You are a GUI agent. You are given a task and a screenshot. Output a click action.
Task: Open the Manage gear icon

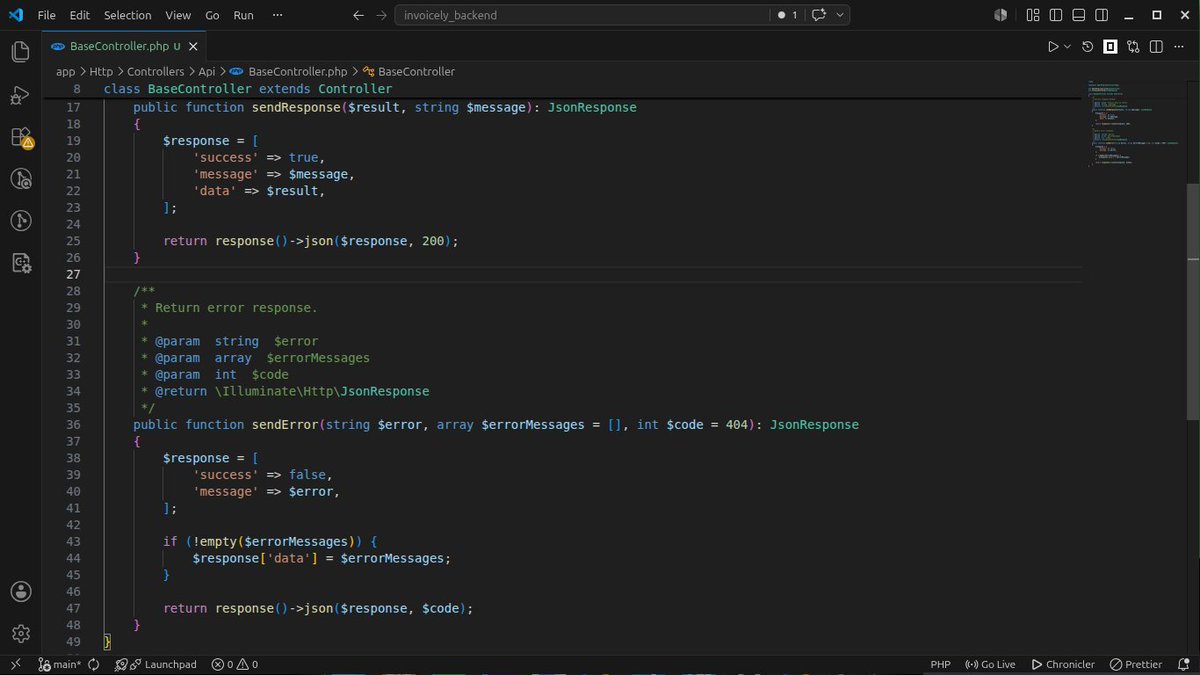(x=21, y=633)
